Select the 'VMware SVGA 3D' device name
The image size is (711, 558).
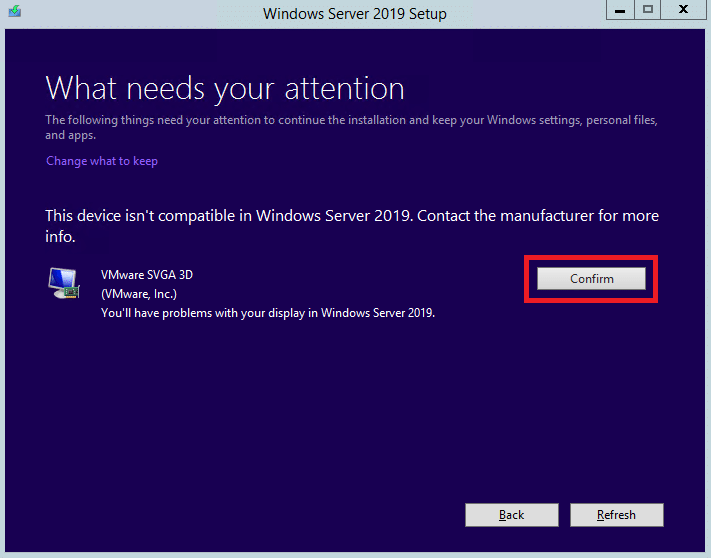pyautogui.click(x=147, y=275)
